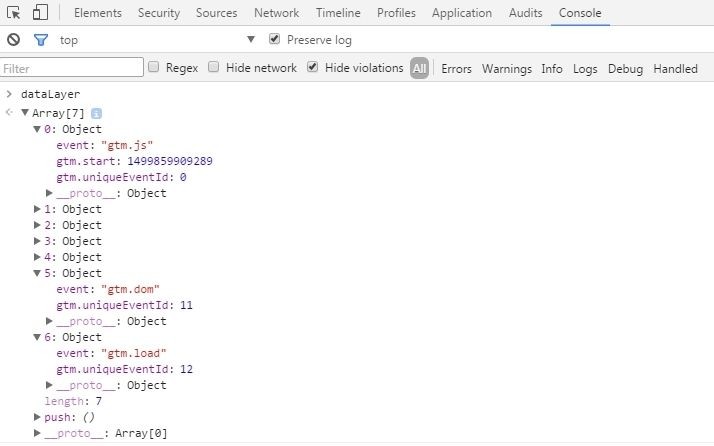Toggle the blue funnel filter icon

41,40
